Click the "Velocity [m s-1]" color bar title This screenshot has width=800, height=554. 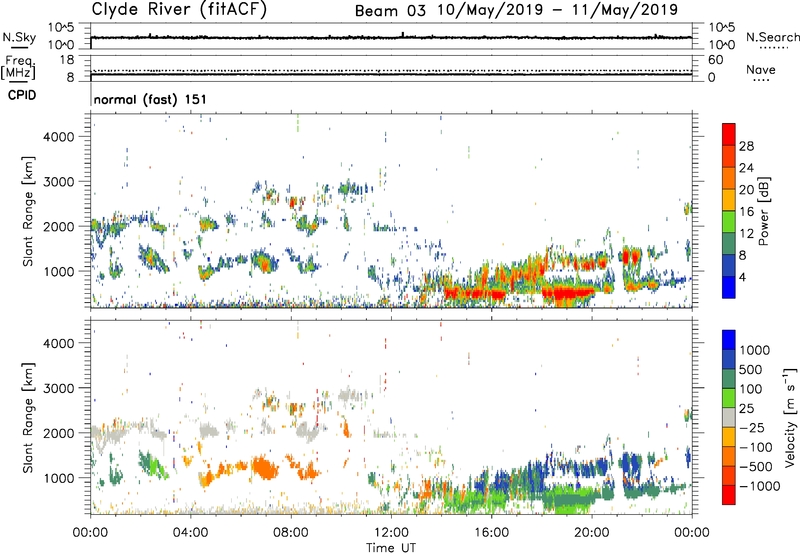pyautogui.click(x=790, y=417)
